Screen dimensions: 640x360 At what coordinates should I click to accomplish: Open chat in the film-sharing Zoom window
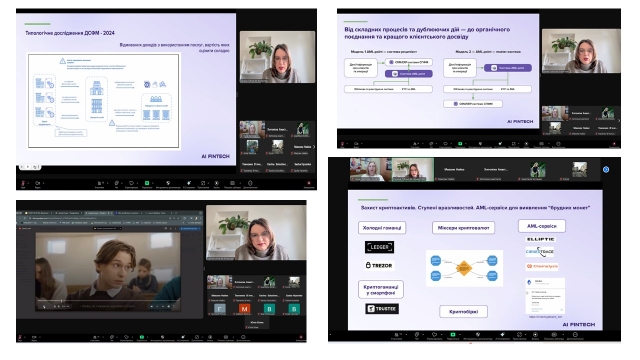[x=112, y=337]
